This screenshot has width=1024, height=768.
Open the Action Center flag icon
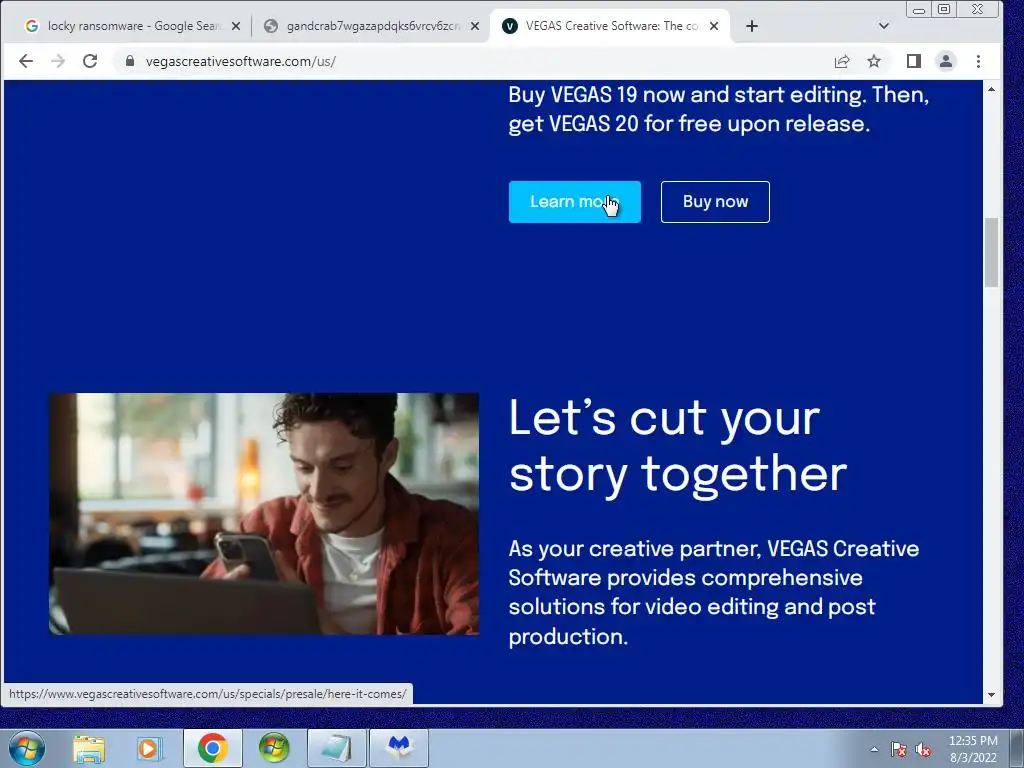tap(899, 749)
